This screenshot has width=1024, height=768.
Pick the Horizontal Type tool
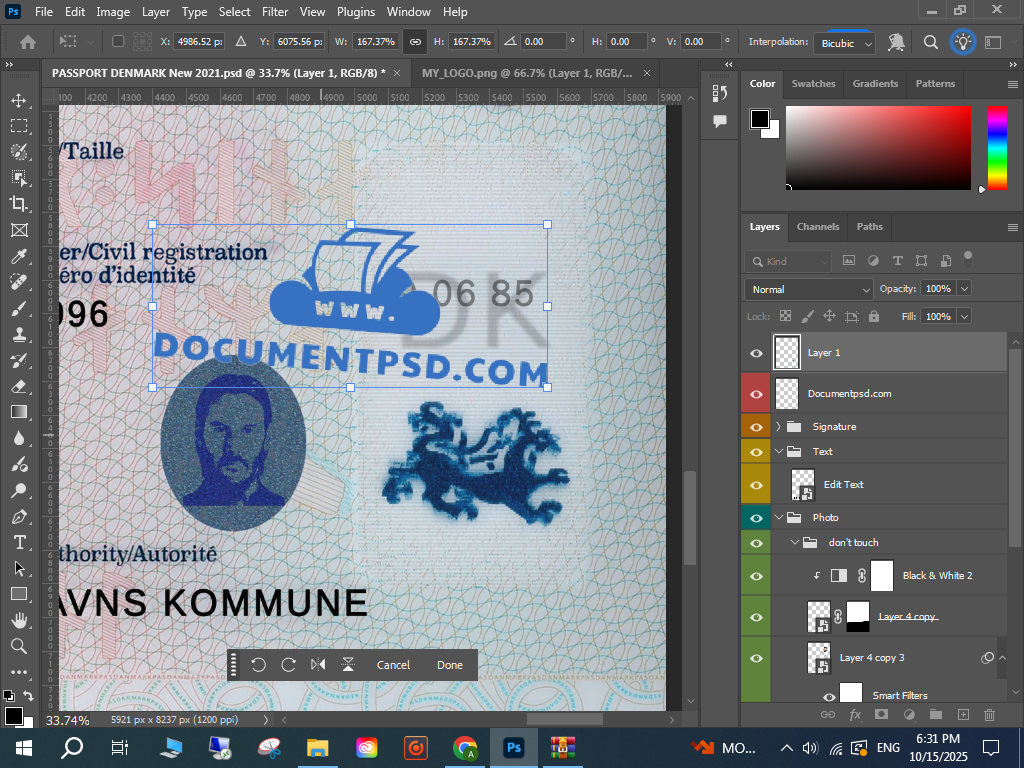18,542
